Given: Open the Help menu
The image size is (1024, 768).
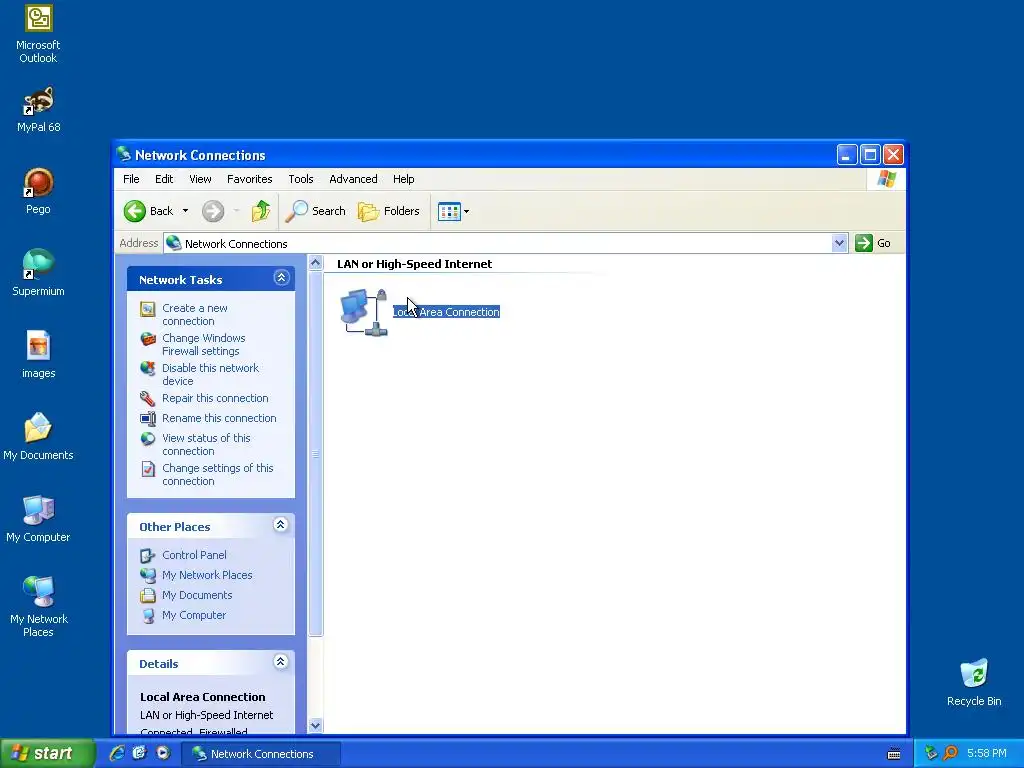Looking at the screenshot, I should click(404, 179).
